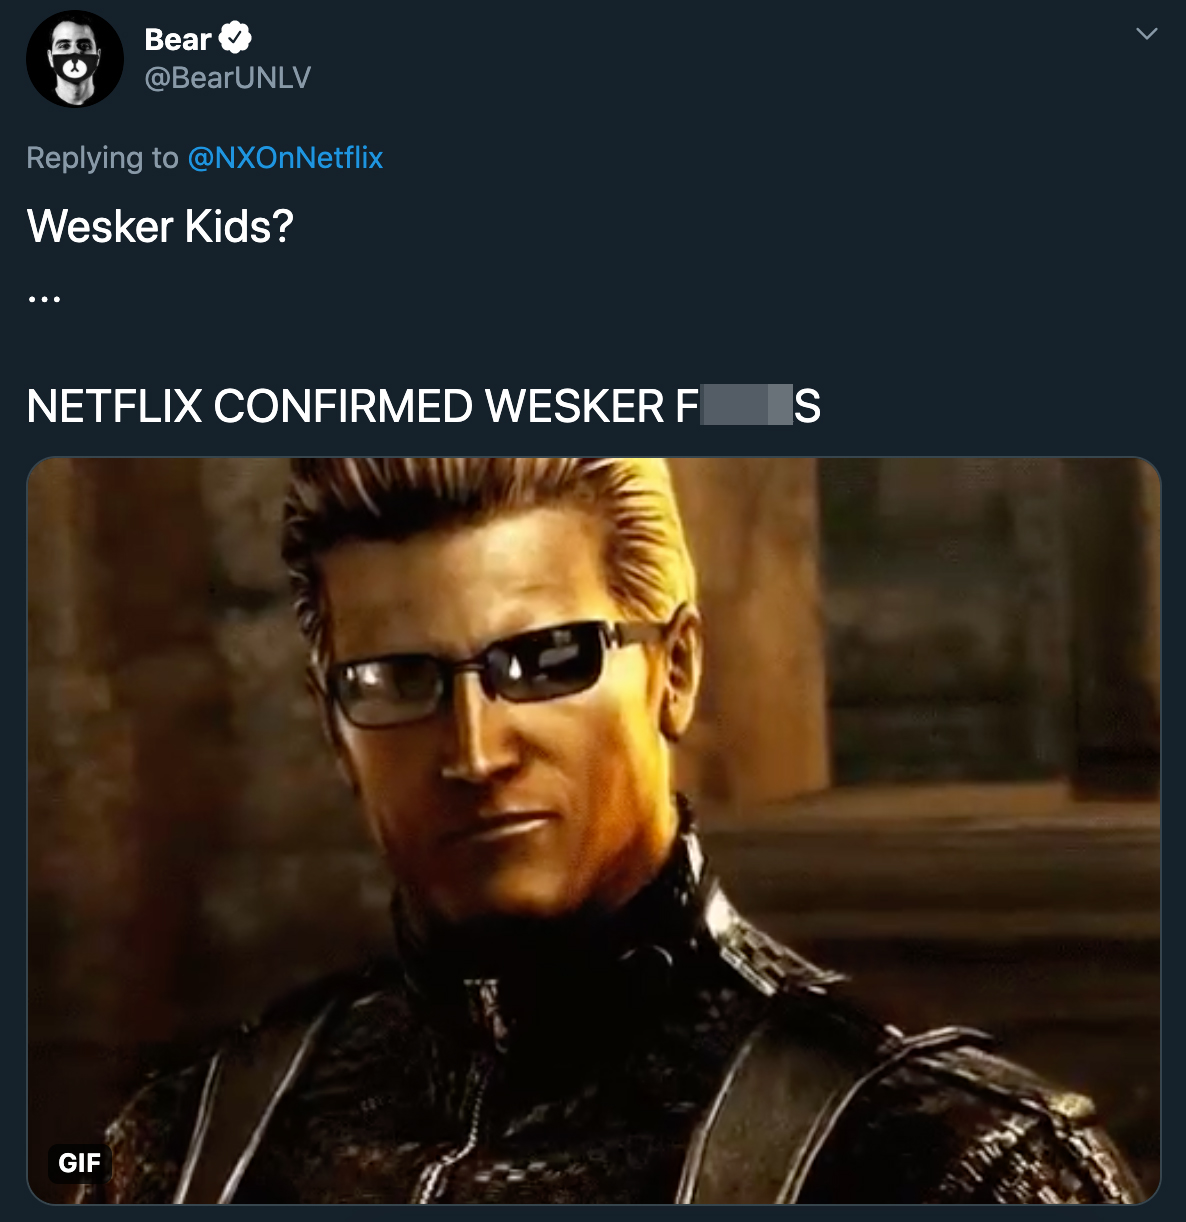Open the @NXOnNetflix mention link

pyautogui.click(x=285, y=158)
